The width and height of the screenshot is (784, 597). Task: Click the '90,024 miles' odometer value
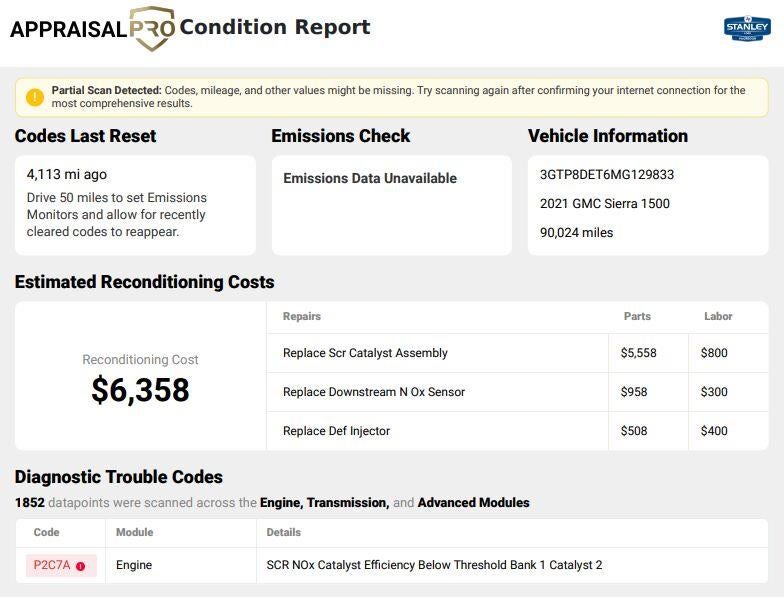(576, 232)
